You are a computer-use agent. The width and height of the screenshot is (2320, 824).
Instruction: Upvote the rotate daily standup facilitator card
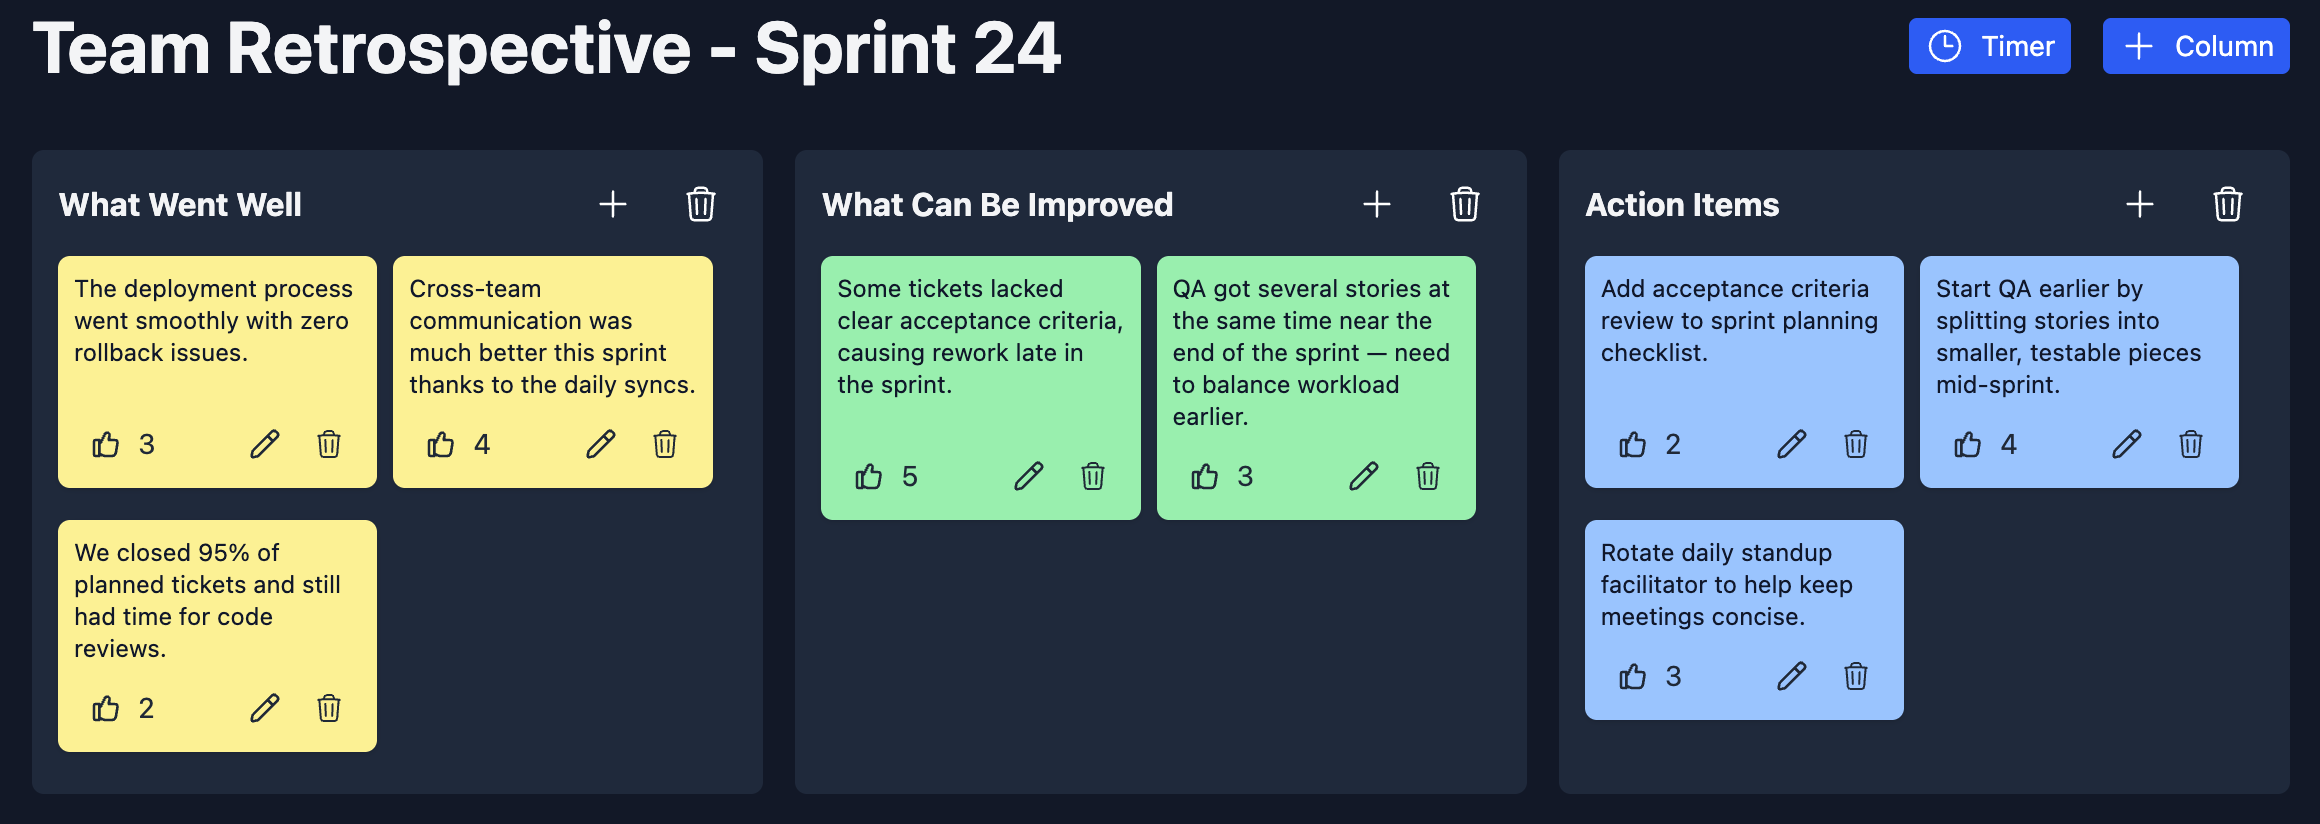[x=1633, y=676]
